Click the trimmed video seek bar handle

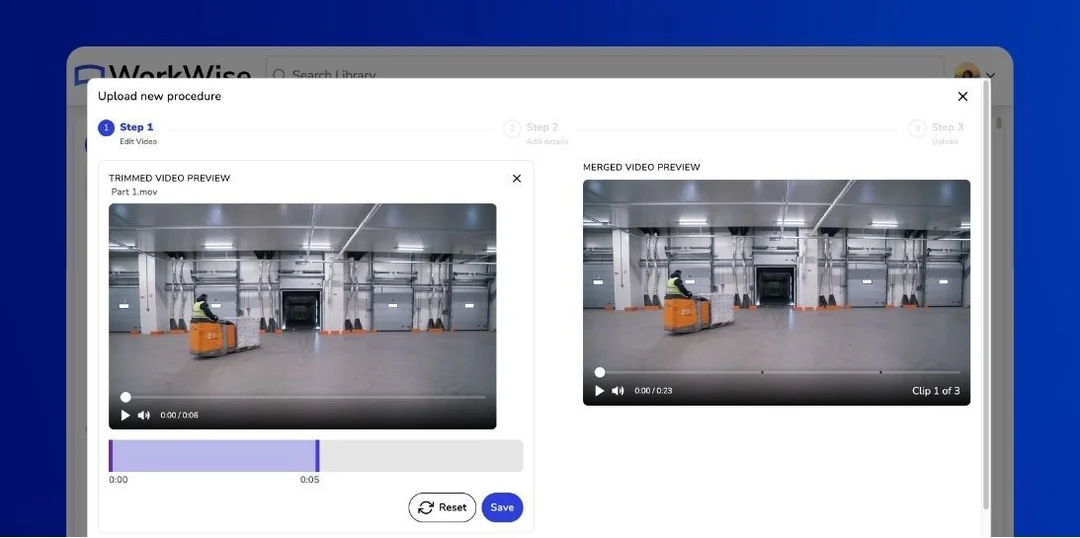pyautogui.click(x=125, y=397)
